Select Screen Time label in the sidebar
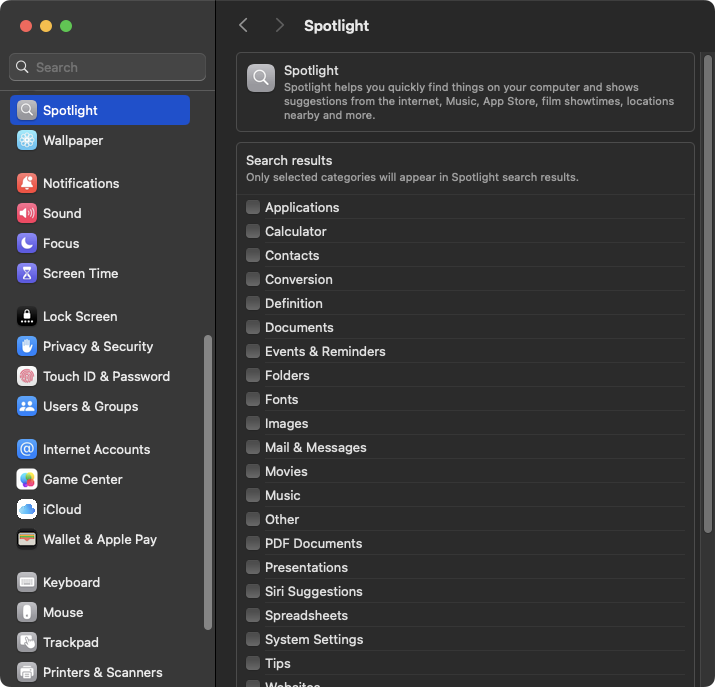 81,274
